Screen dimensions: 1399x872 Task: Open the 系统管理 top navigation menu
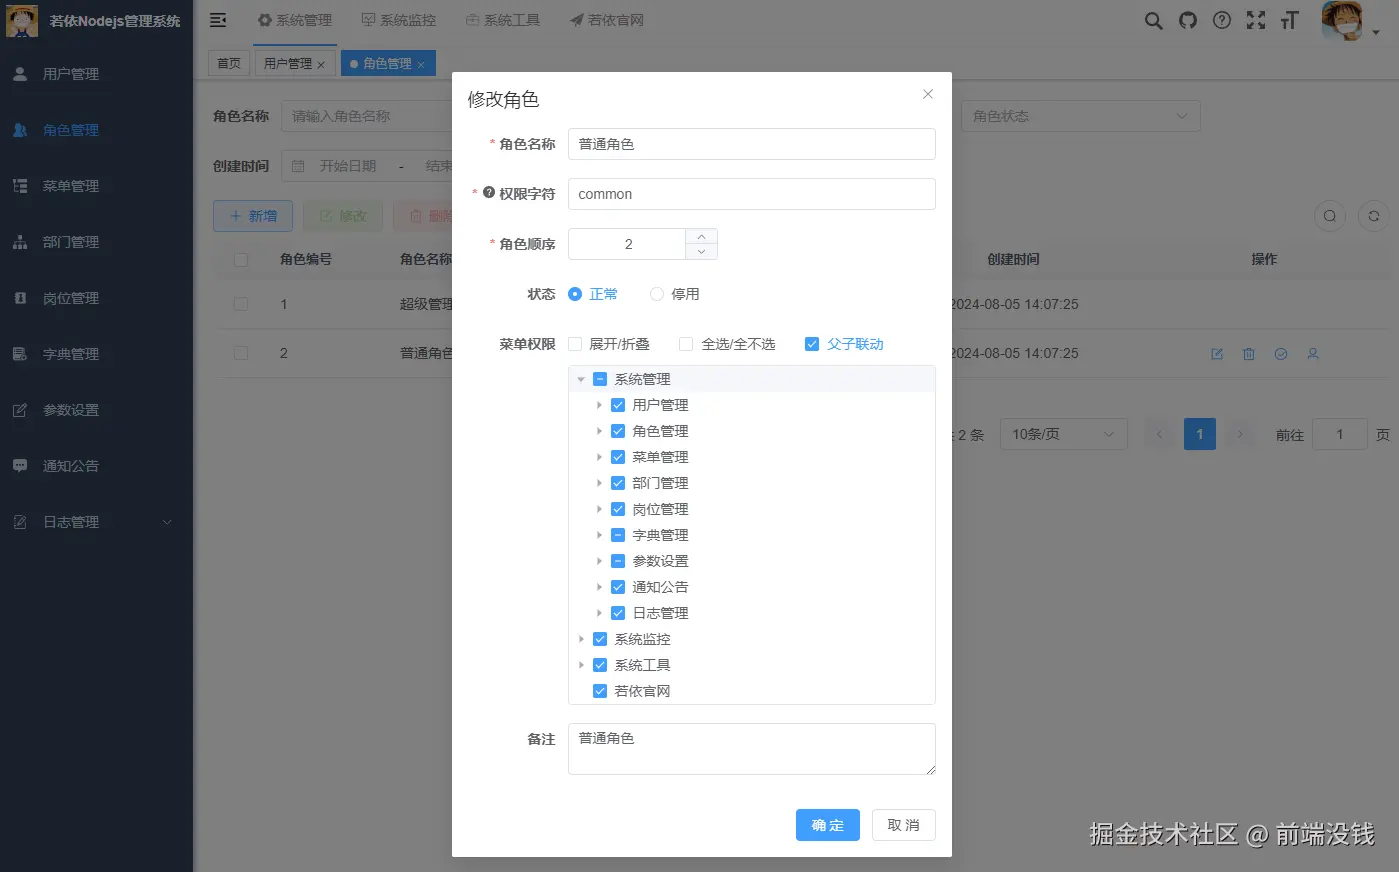(x=295, y=20)
